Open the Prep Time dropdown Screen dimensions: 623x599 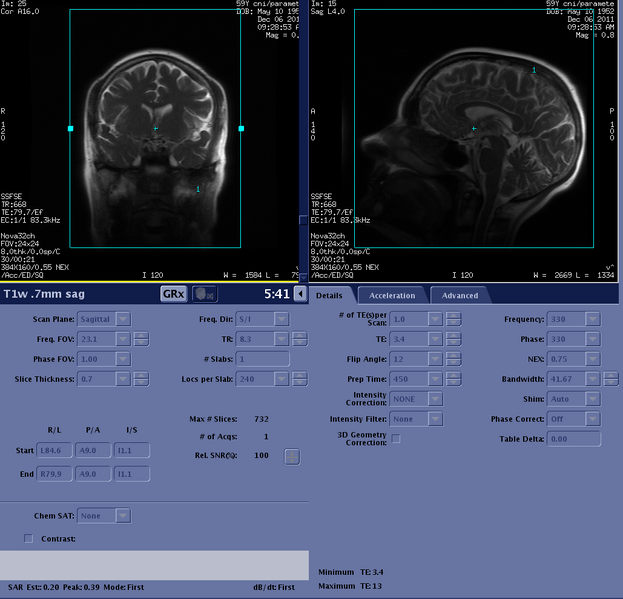435,379
